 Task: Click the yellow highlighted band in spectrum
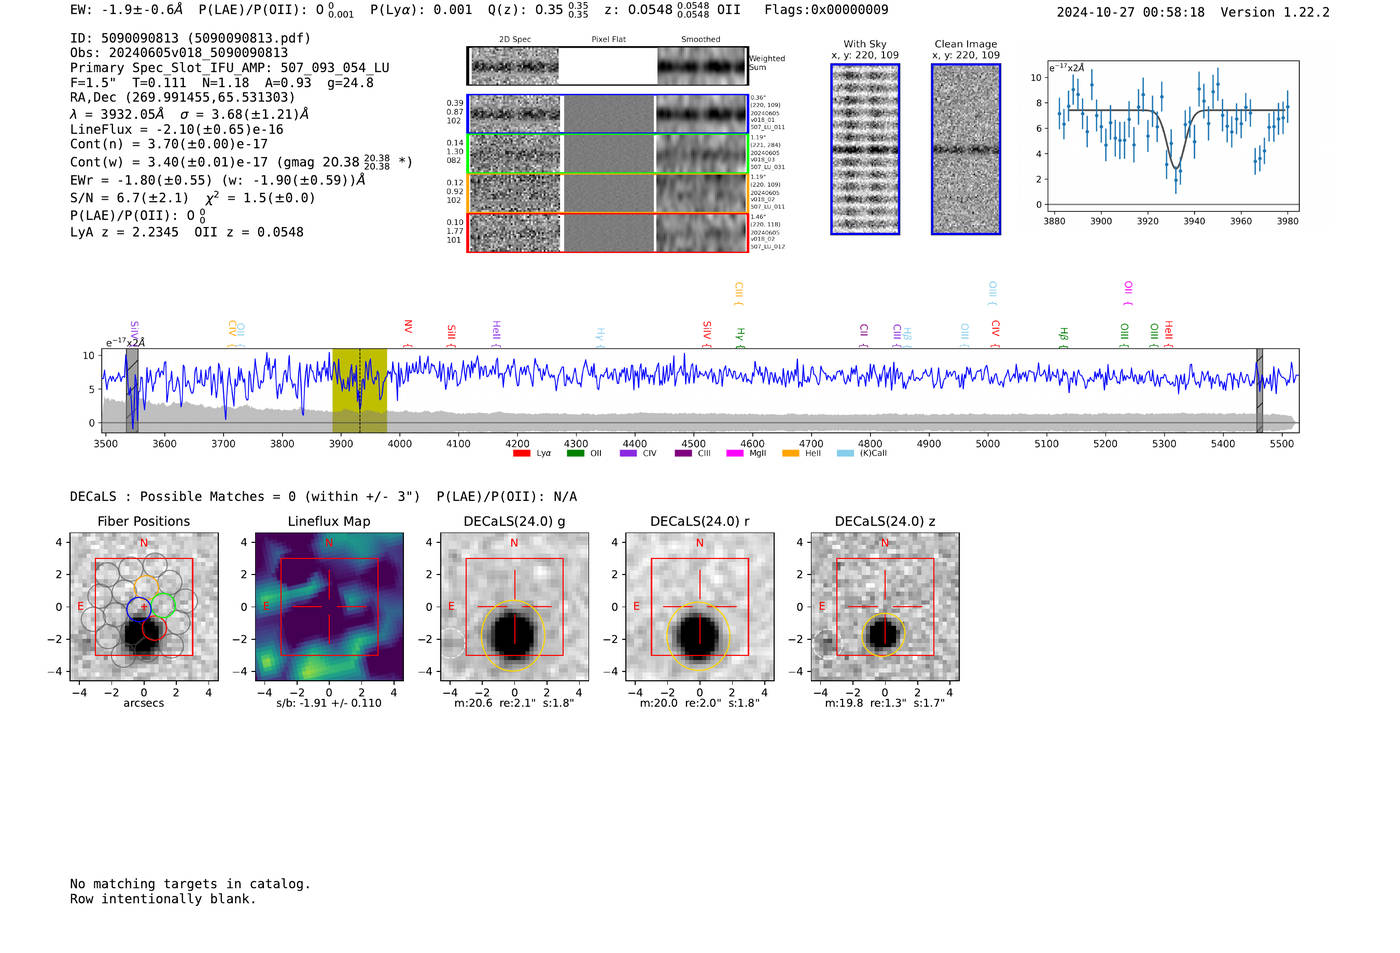(x=359, y=390)
